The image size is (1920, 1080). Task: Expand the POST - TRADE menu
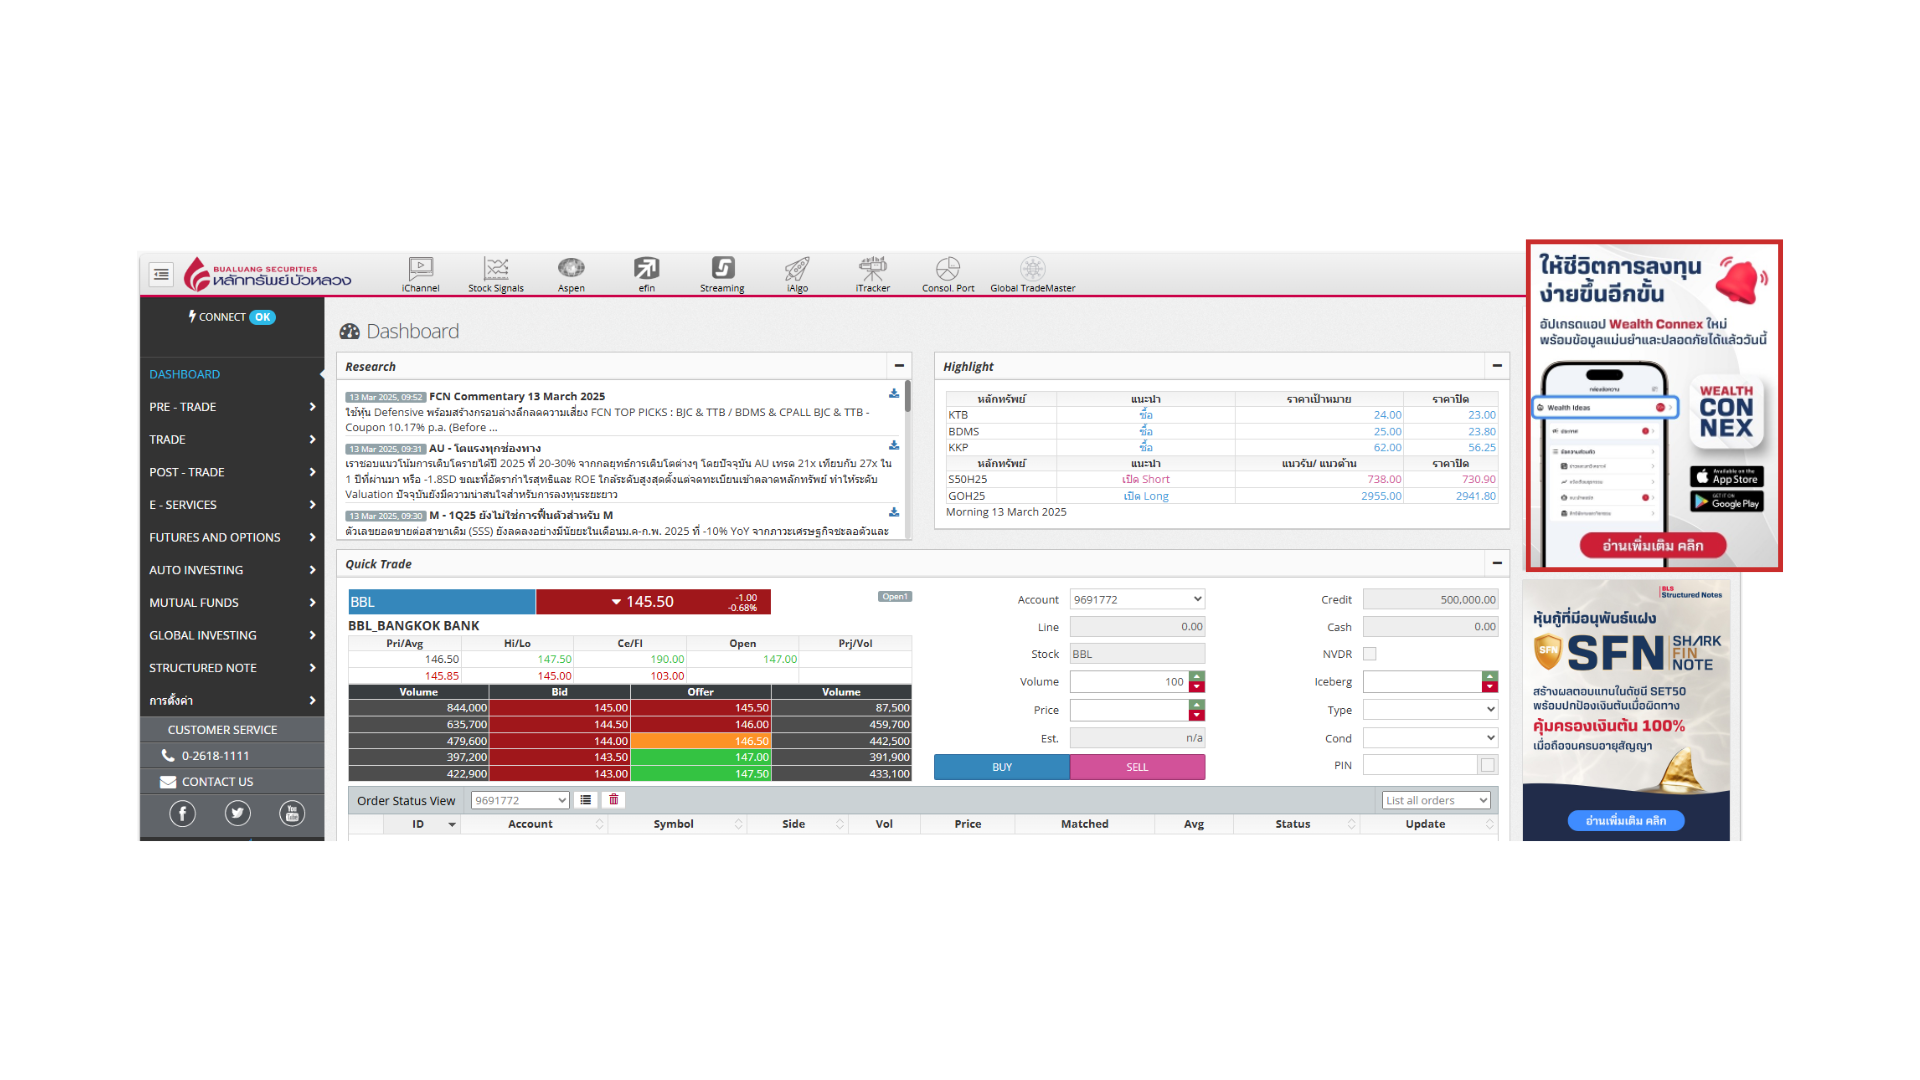232,472
